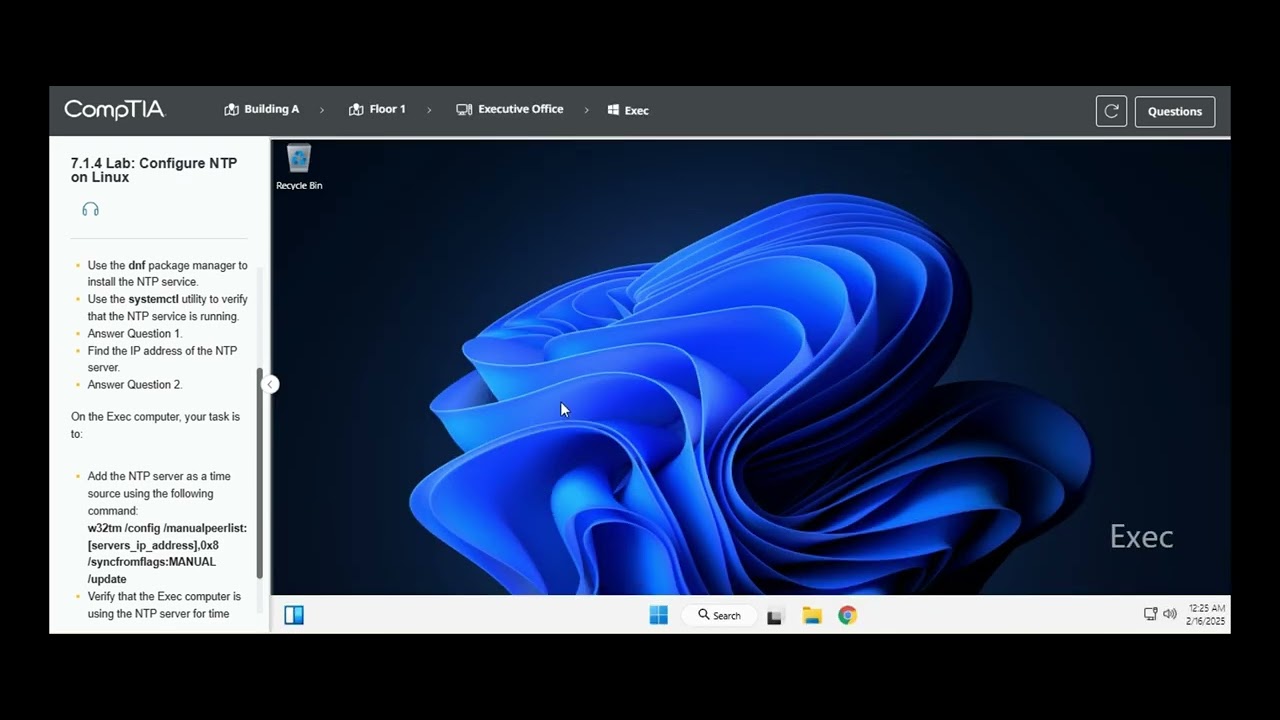Select the Floor 1 breadcrumb
The width and height of the screenshot is (1280, 720).
(377, 110)
